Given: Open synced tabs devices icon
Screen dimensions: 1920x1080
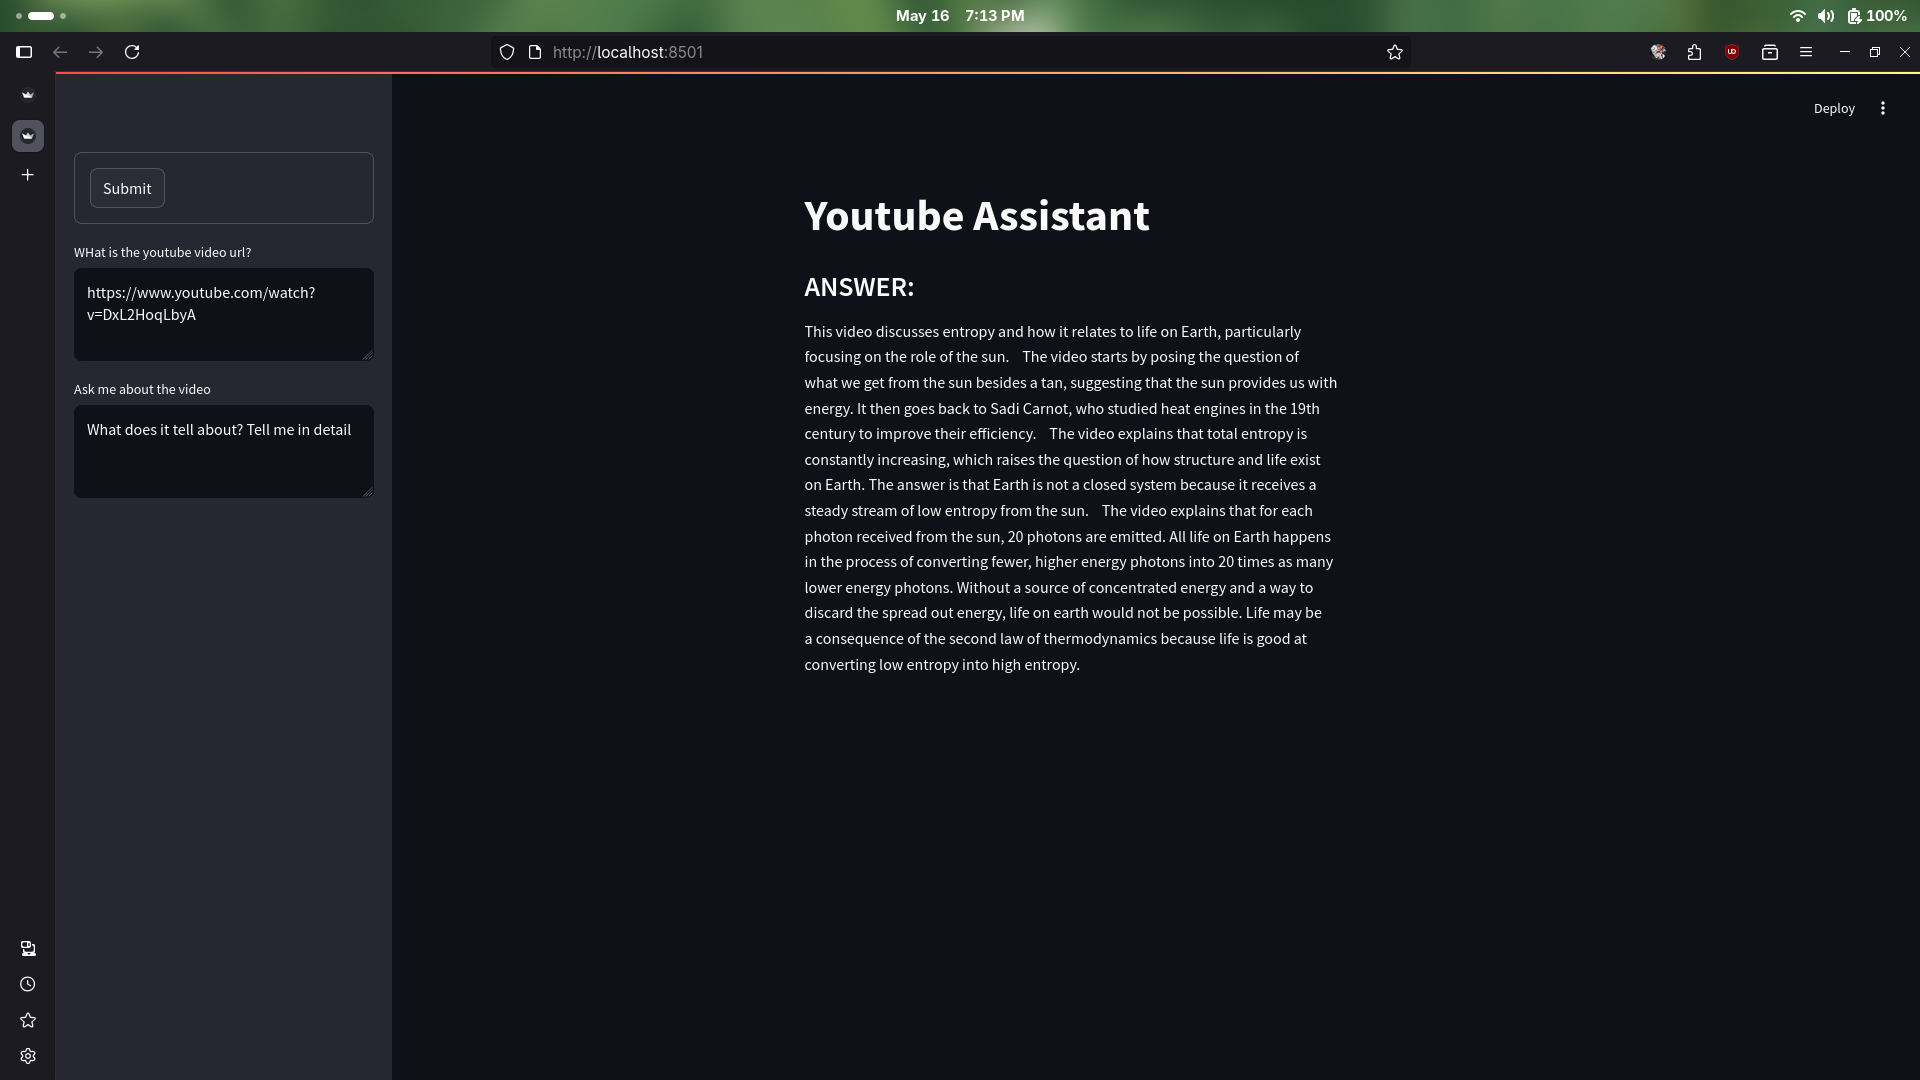Looking at the screenshot, I should pos(28,948).
